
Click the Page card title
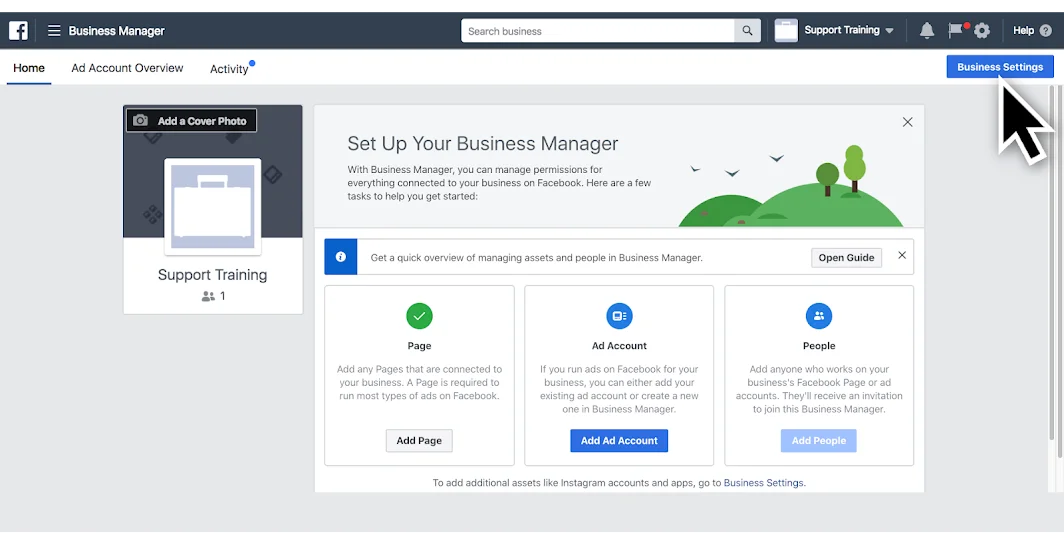click(419, 345)
